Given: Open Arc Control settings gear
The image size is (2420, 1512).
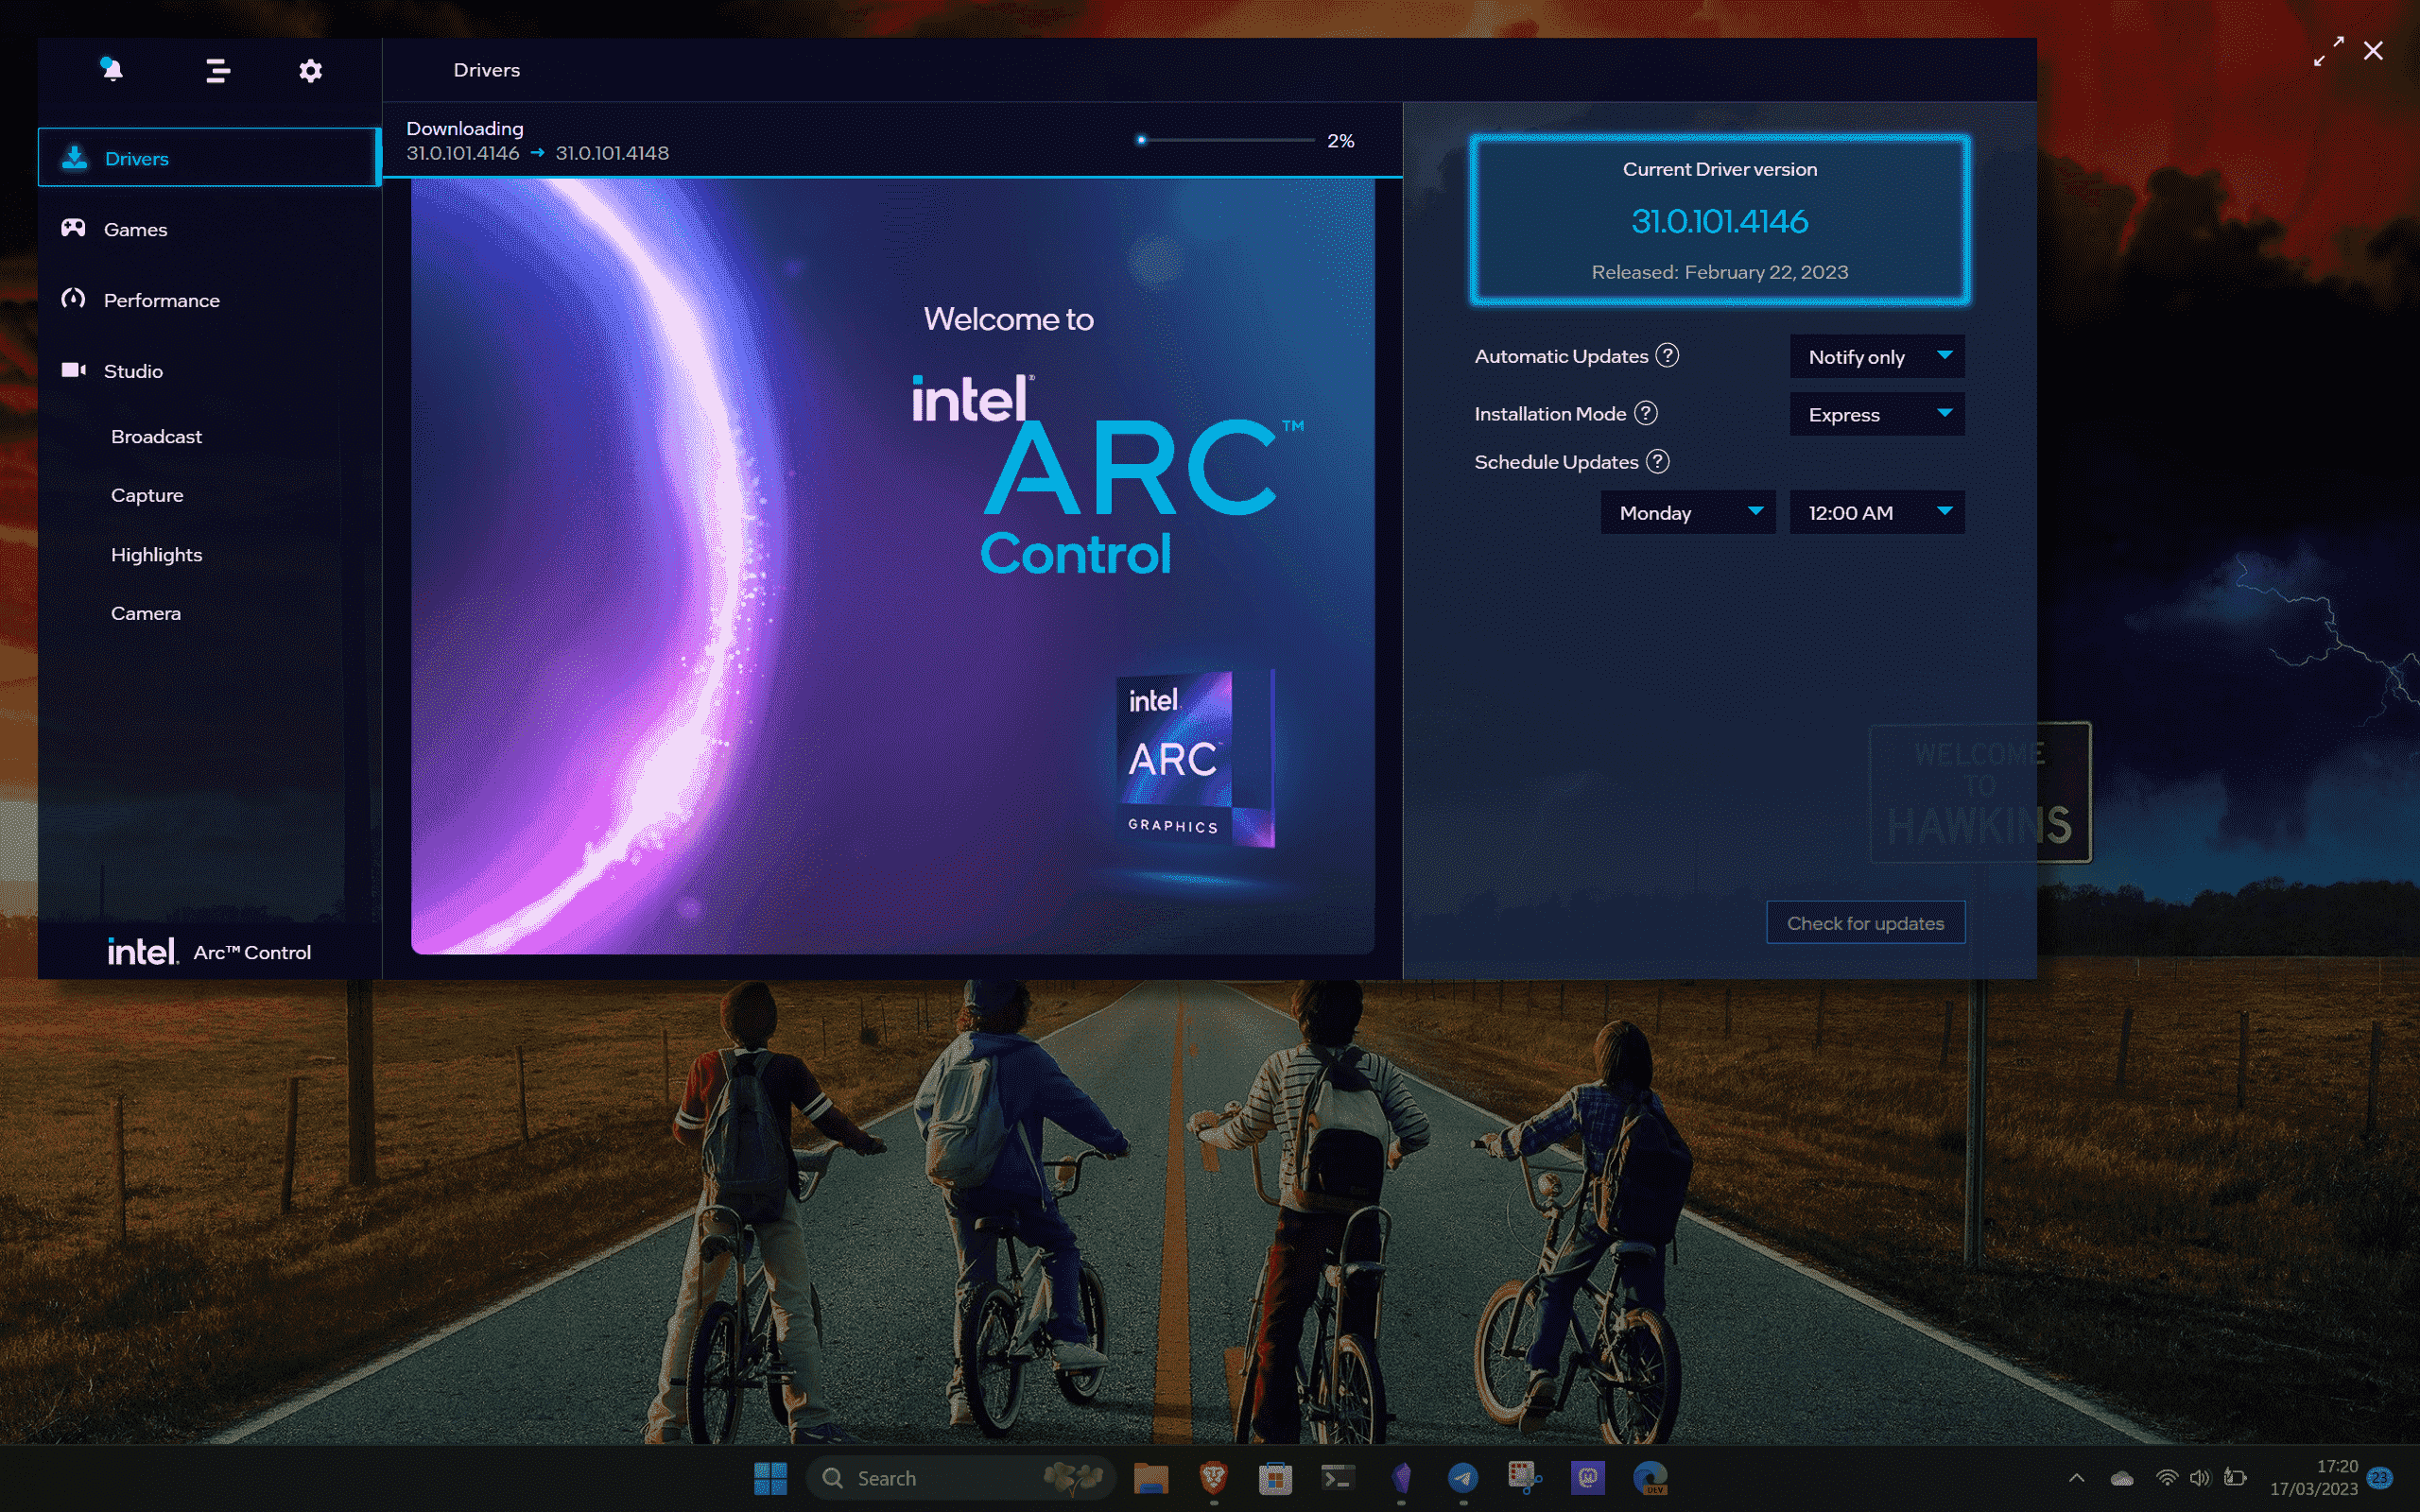Looking at the screenshot, I should (x=310, y=70).
